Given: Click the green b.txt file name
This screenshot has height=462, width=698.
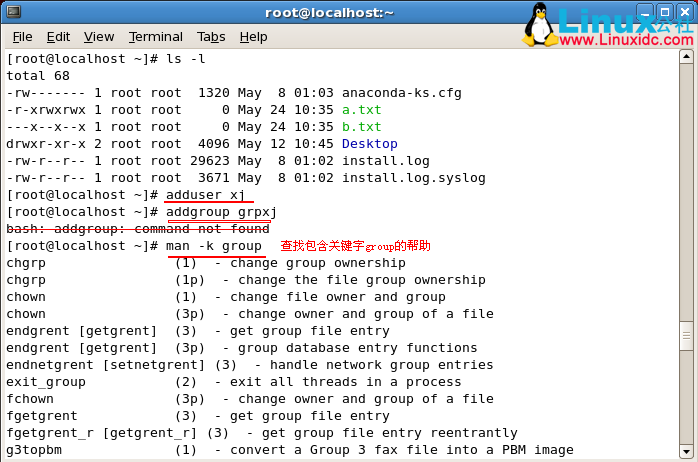Looking at the screenshot, I should (361, 127).
